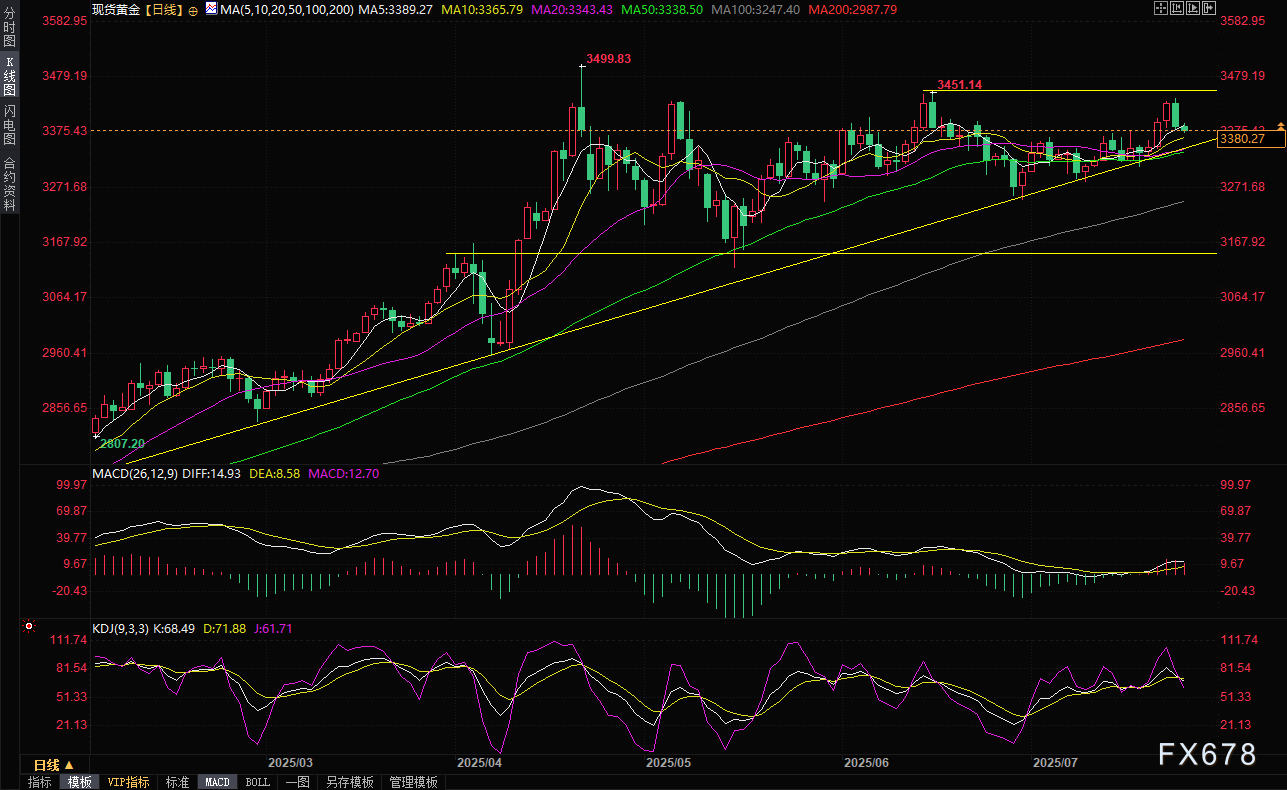Click the small KDJ panel settings icon

[x=29, y=628]
